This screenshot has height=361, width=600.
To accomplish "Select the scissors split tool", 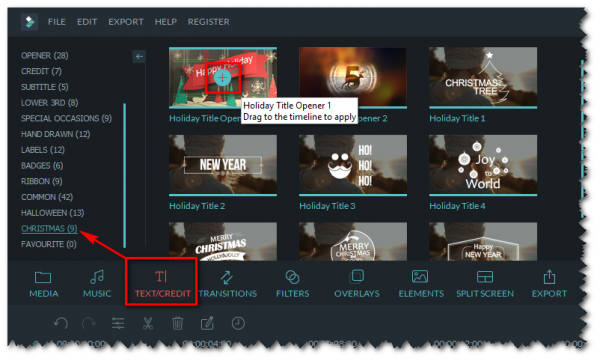I will click(x=148, y=323).
